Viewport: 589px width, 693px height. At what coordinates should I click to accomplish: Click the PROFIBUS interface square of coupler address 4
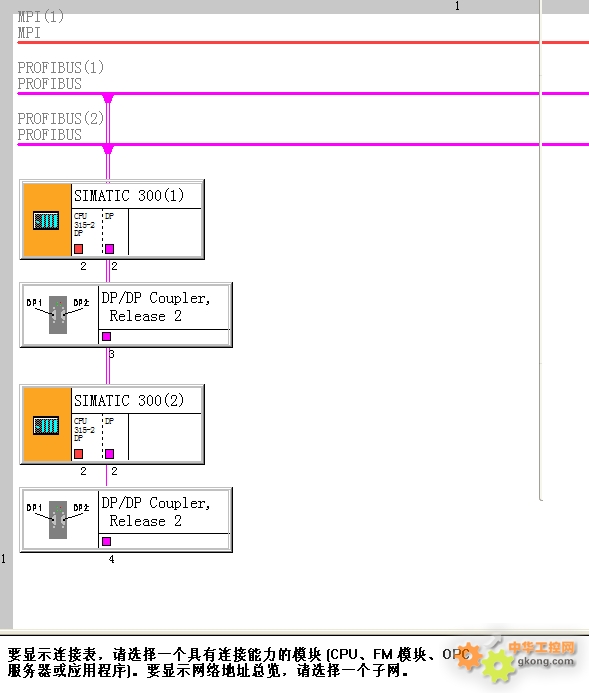click(106, 541)
